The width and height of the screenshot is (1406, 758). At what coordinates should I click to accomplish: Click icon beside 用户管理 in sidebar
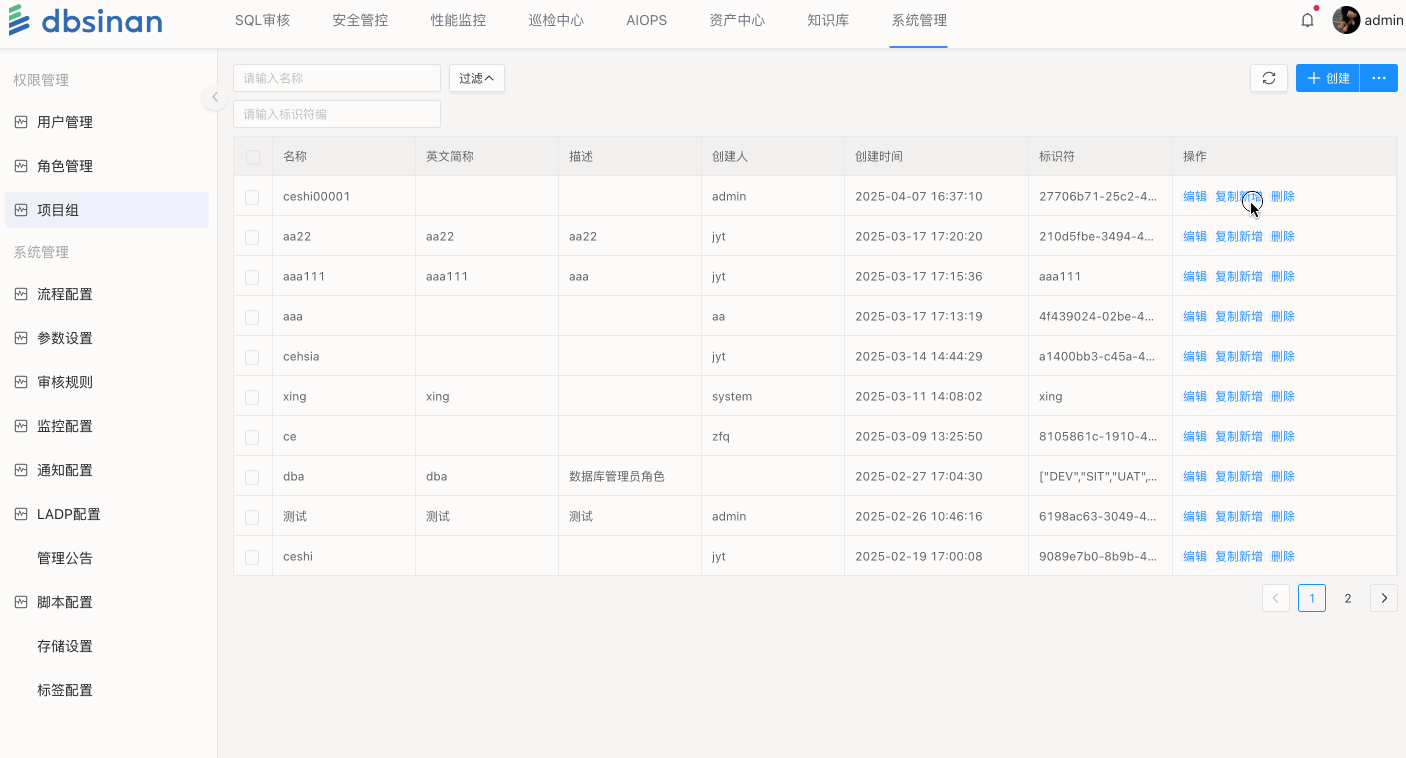click(x=21, y=122)
